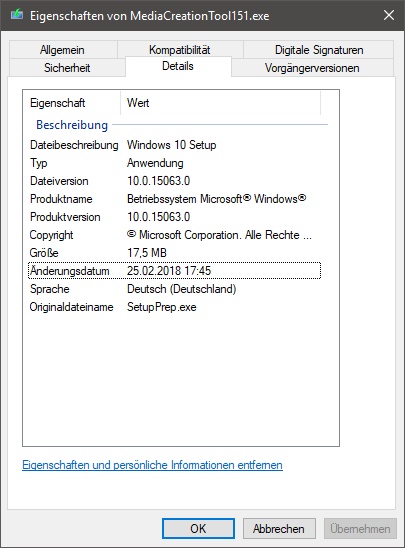Switch to the Allgemein tab
Image resolution: width=405 pixels, height=548 pixels.
(62, 50)
